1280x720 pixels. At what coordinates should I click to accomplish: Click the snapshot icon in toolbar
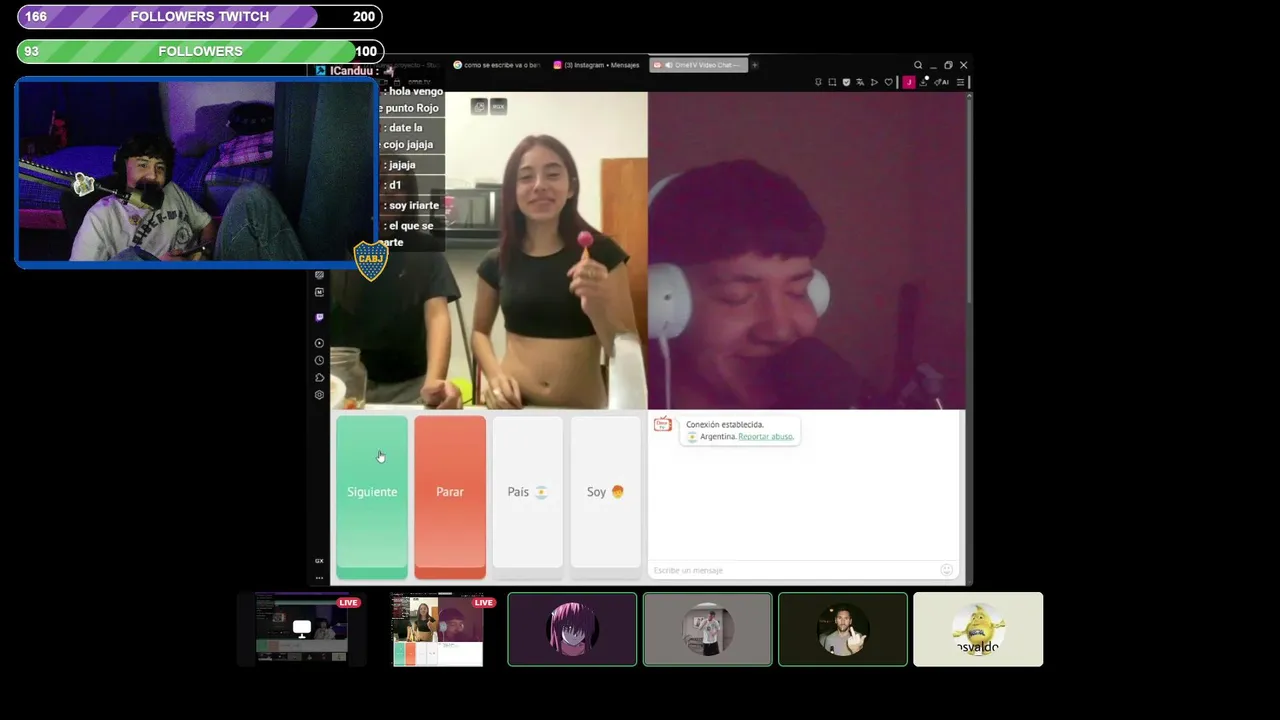(x=832, y=82)
